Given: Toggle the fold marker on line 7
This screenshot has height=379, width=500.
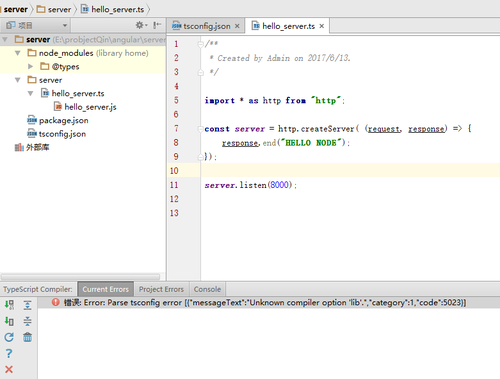Looking at the screenshot, I should 201,129.
